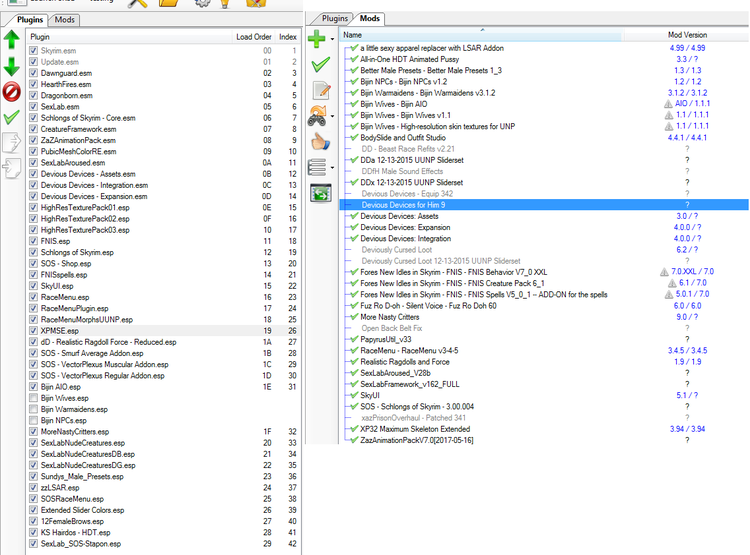Image resolution: width=750 pixels, height=555 pixels.
Task: Click version link 4.99 / 4.99 for LSAR mod
Action: point(687,48)
